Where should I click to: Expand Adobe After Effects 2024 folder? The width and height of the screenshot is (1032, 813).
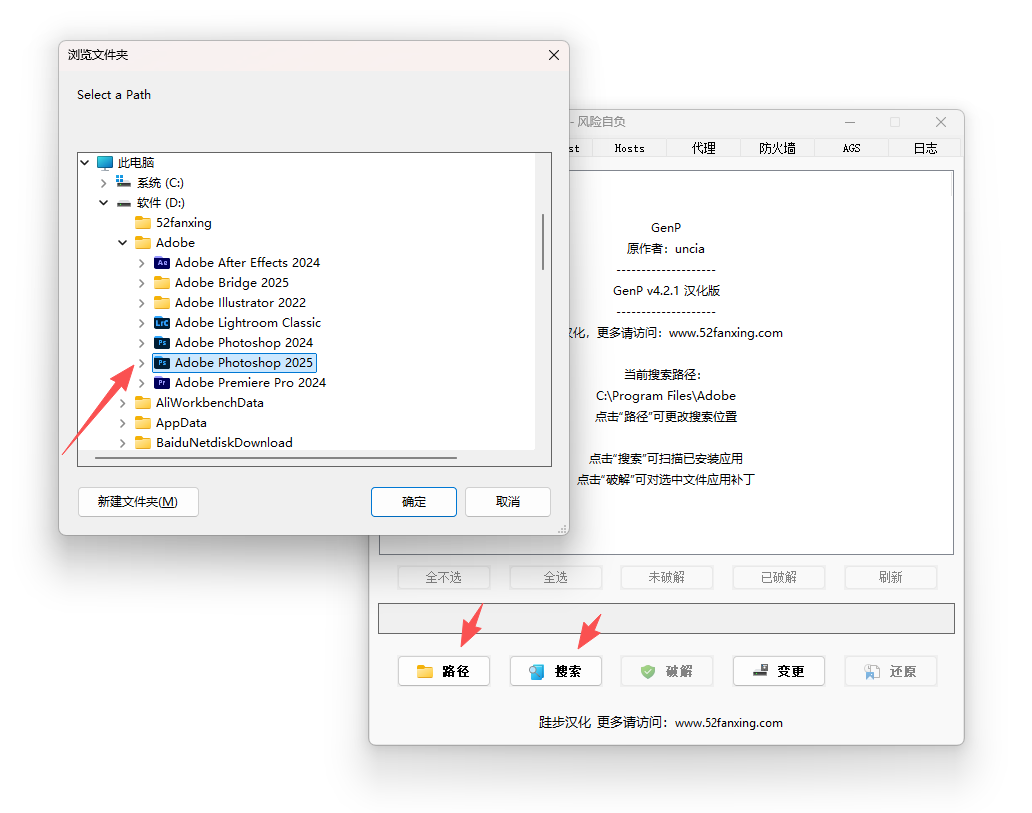click(x=142, y=263)
